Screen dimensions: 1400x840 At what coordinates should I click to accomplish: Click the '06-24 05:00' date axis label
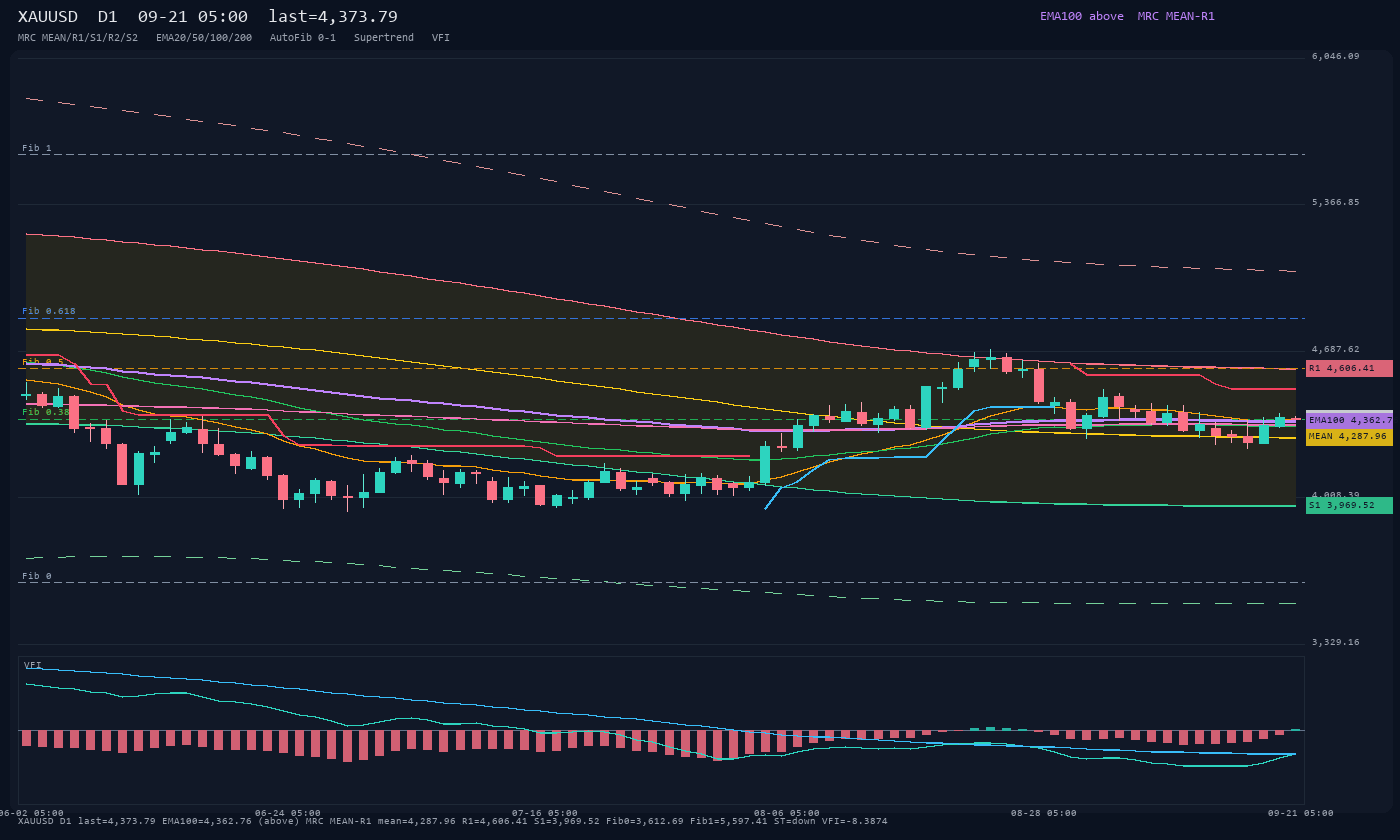(x=288, y=813)
